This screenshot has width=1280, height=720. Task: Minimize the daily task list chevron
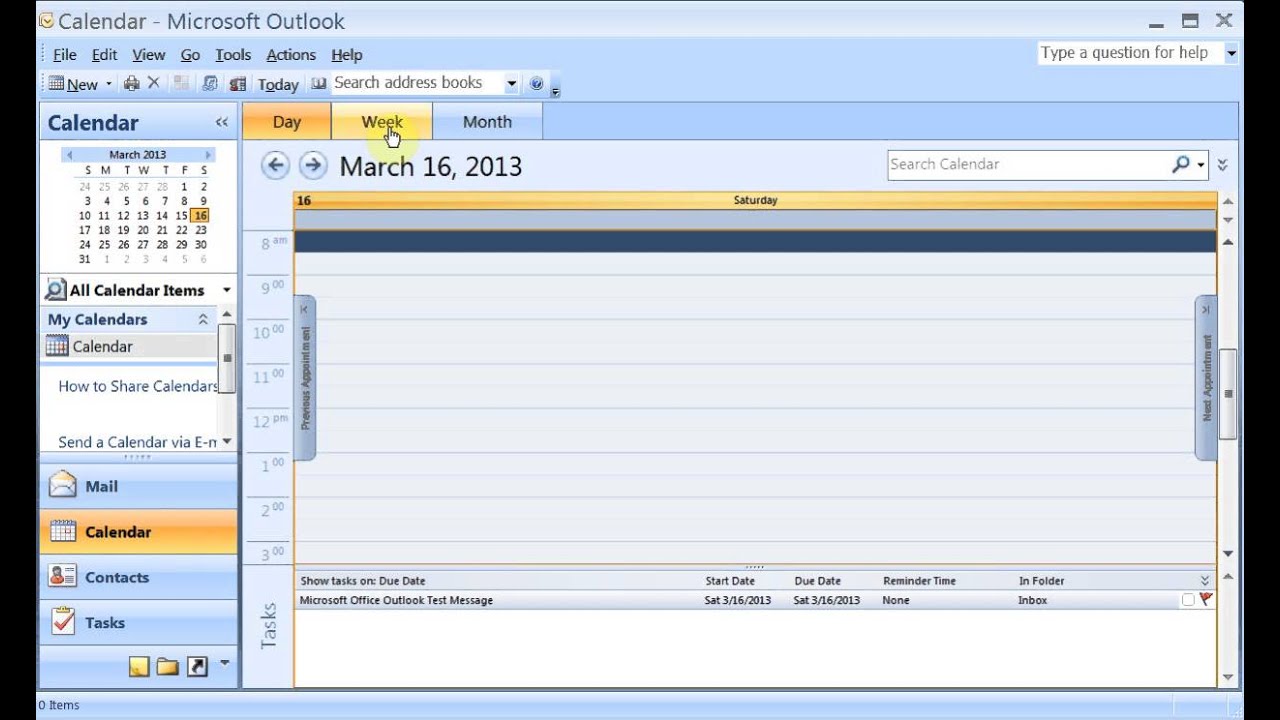(1205, 581)
